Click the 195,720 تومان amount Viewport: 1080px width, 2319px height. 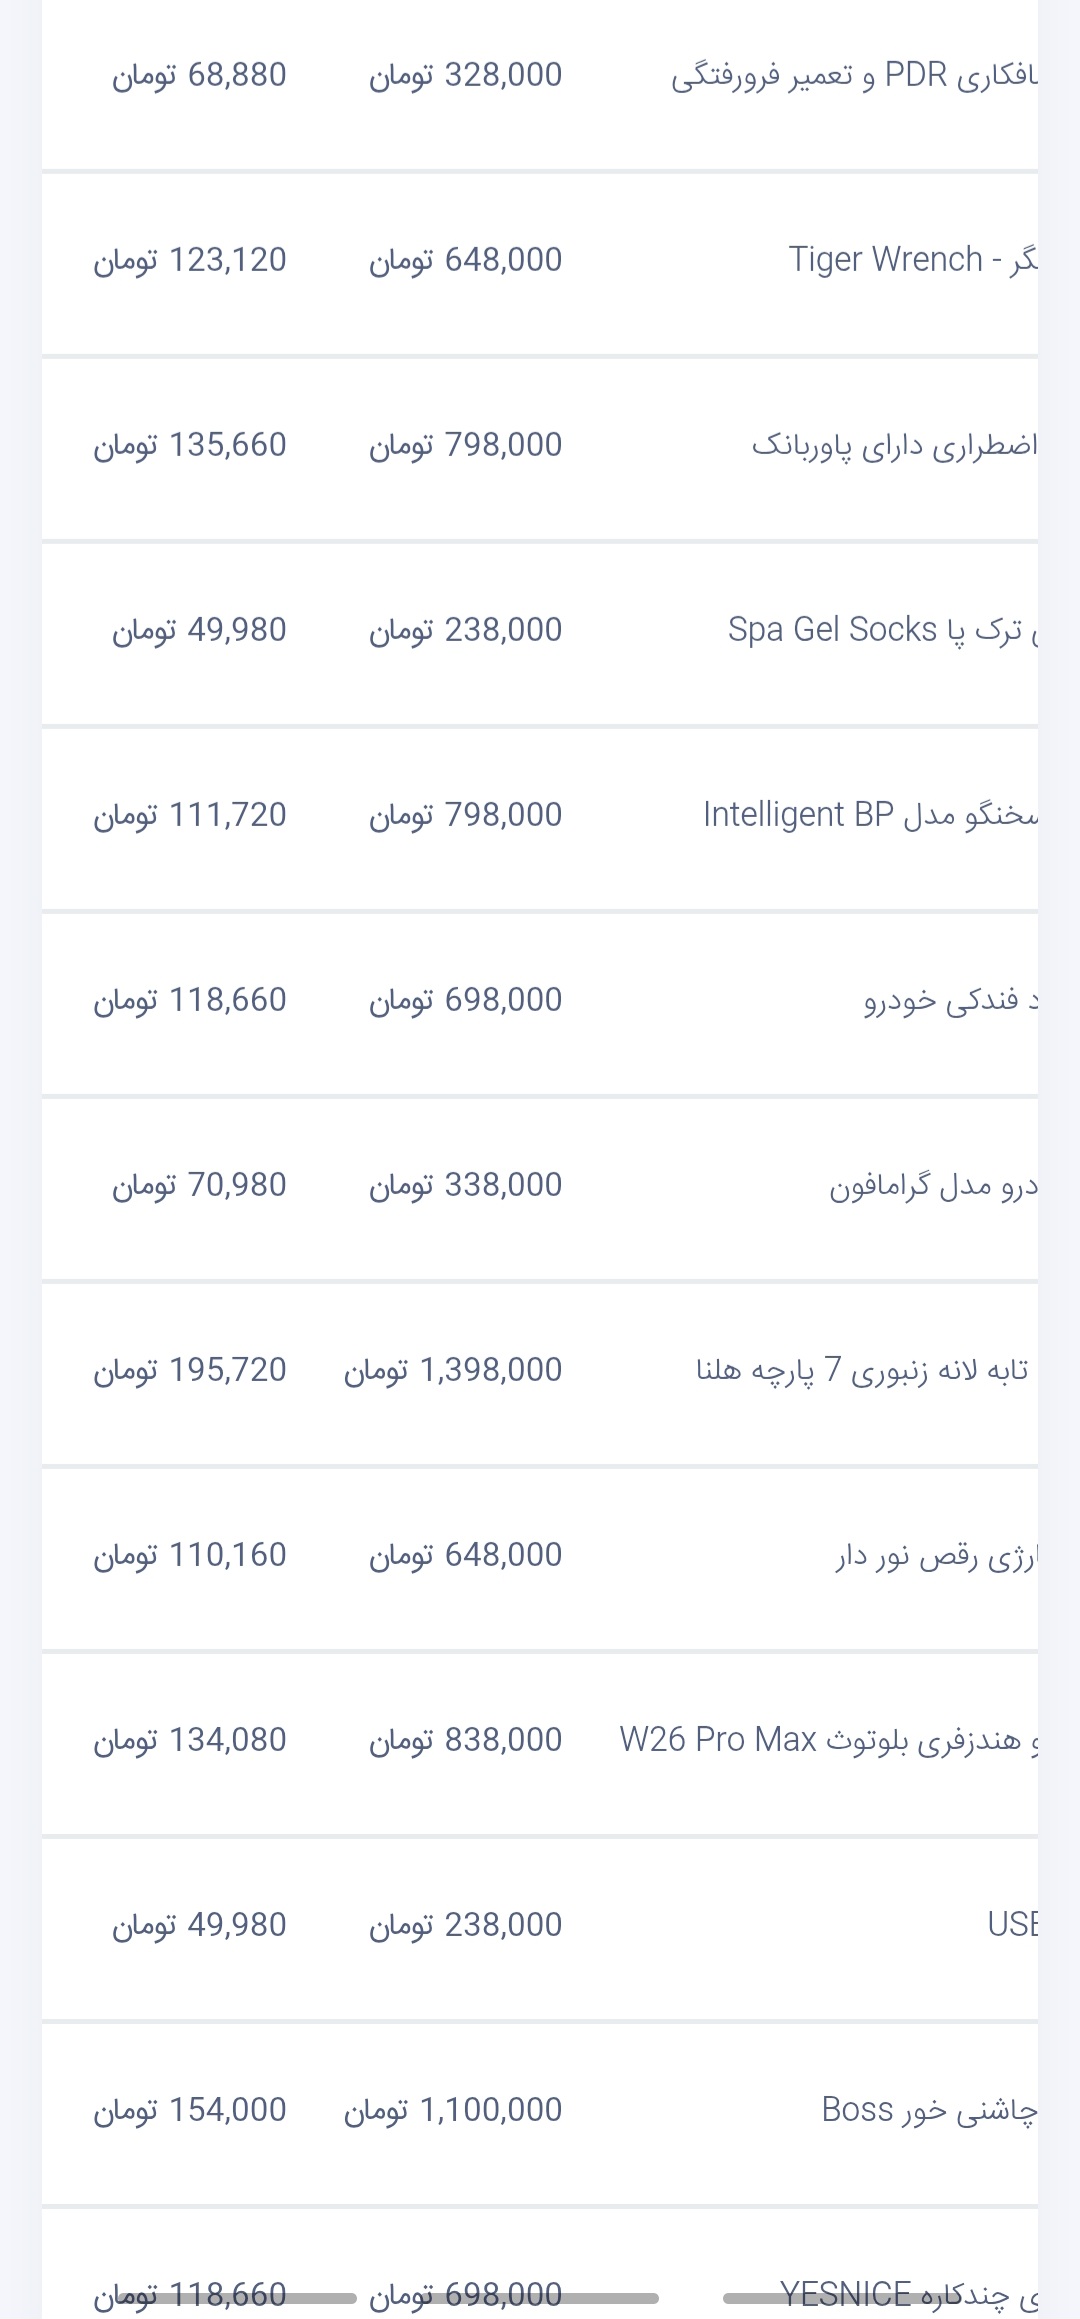click(190, 1370)
